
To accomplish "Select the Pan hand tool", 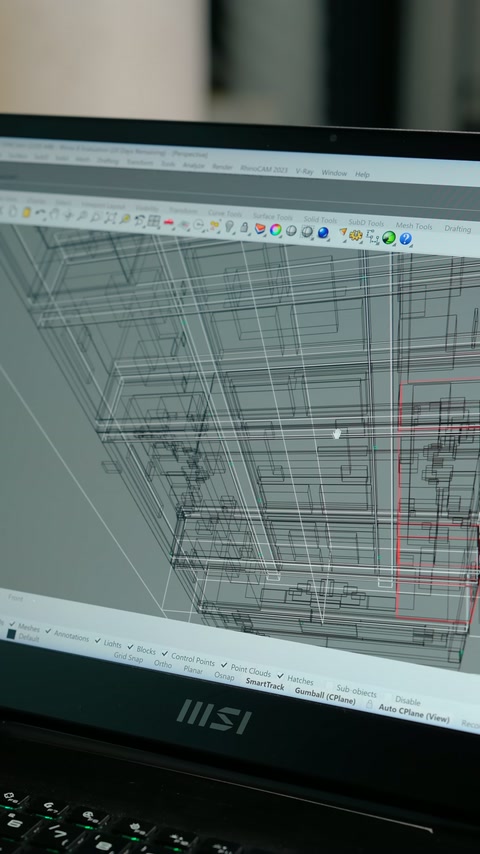I will [54, 214].
